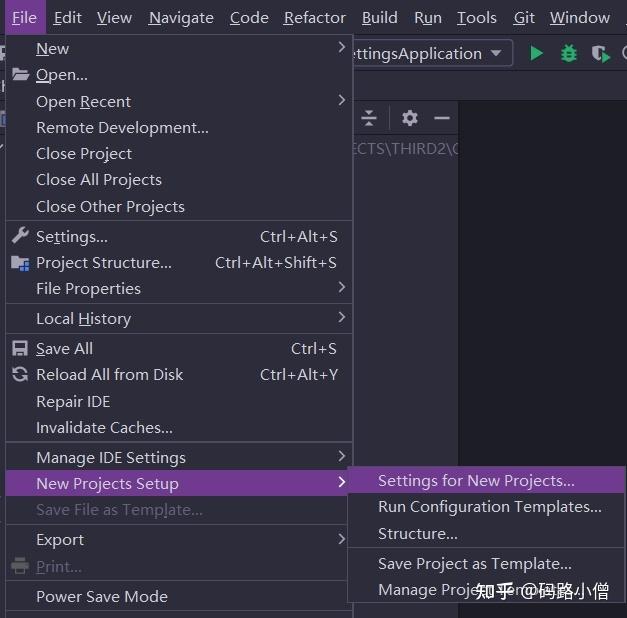Click the Collapse All icon
Viewport: 627px width, 618px height.
pyautogui.click(x=369, y=118)
